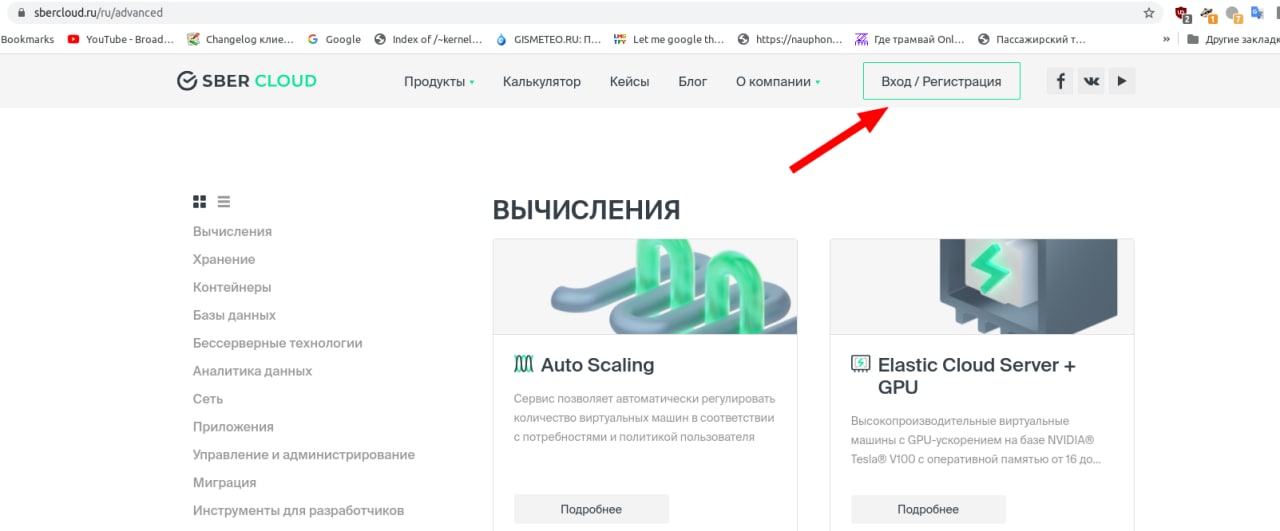Expand the Продукты dropdown menu

(x=439, y=82)
